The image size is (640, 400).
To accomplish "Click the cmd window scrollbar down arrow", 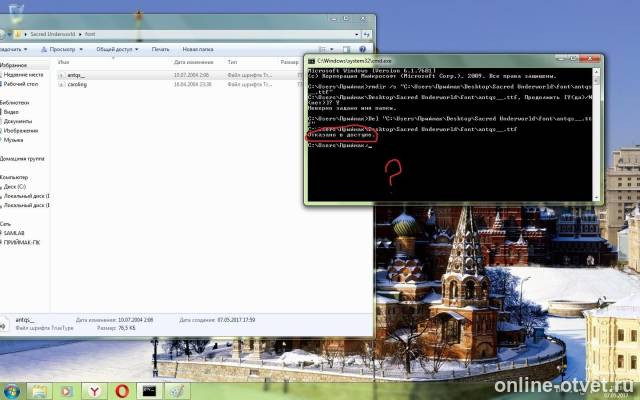I will pyautogui.click(x=596, y=198).
